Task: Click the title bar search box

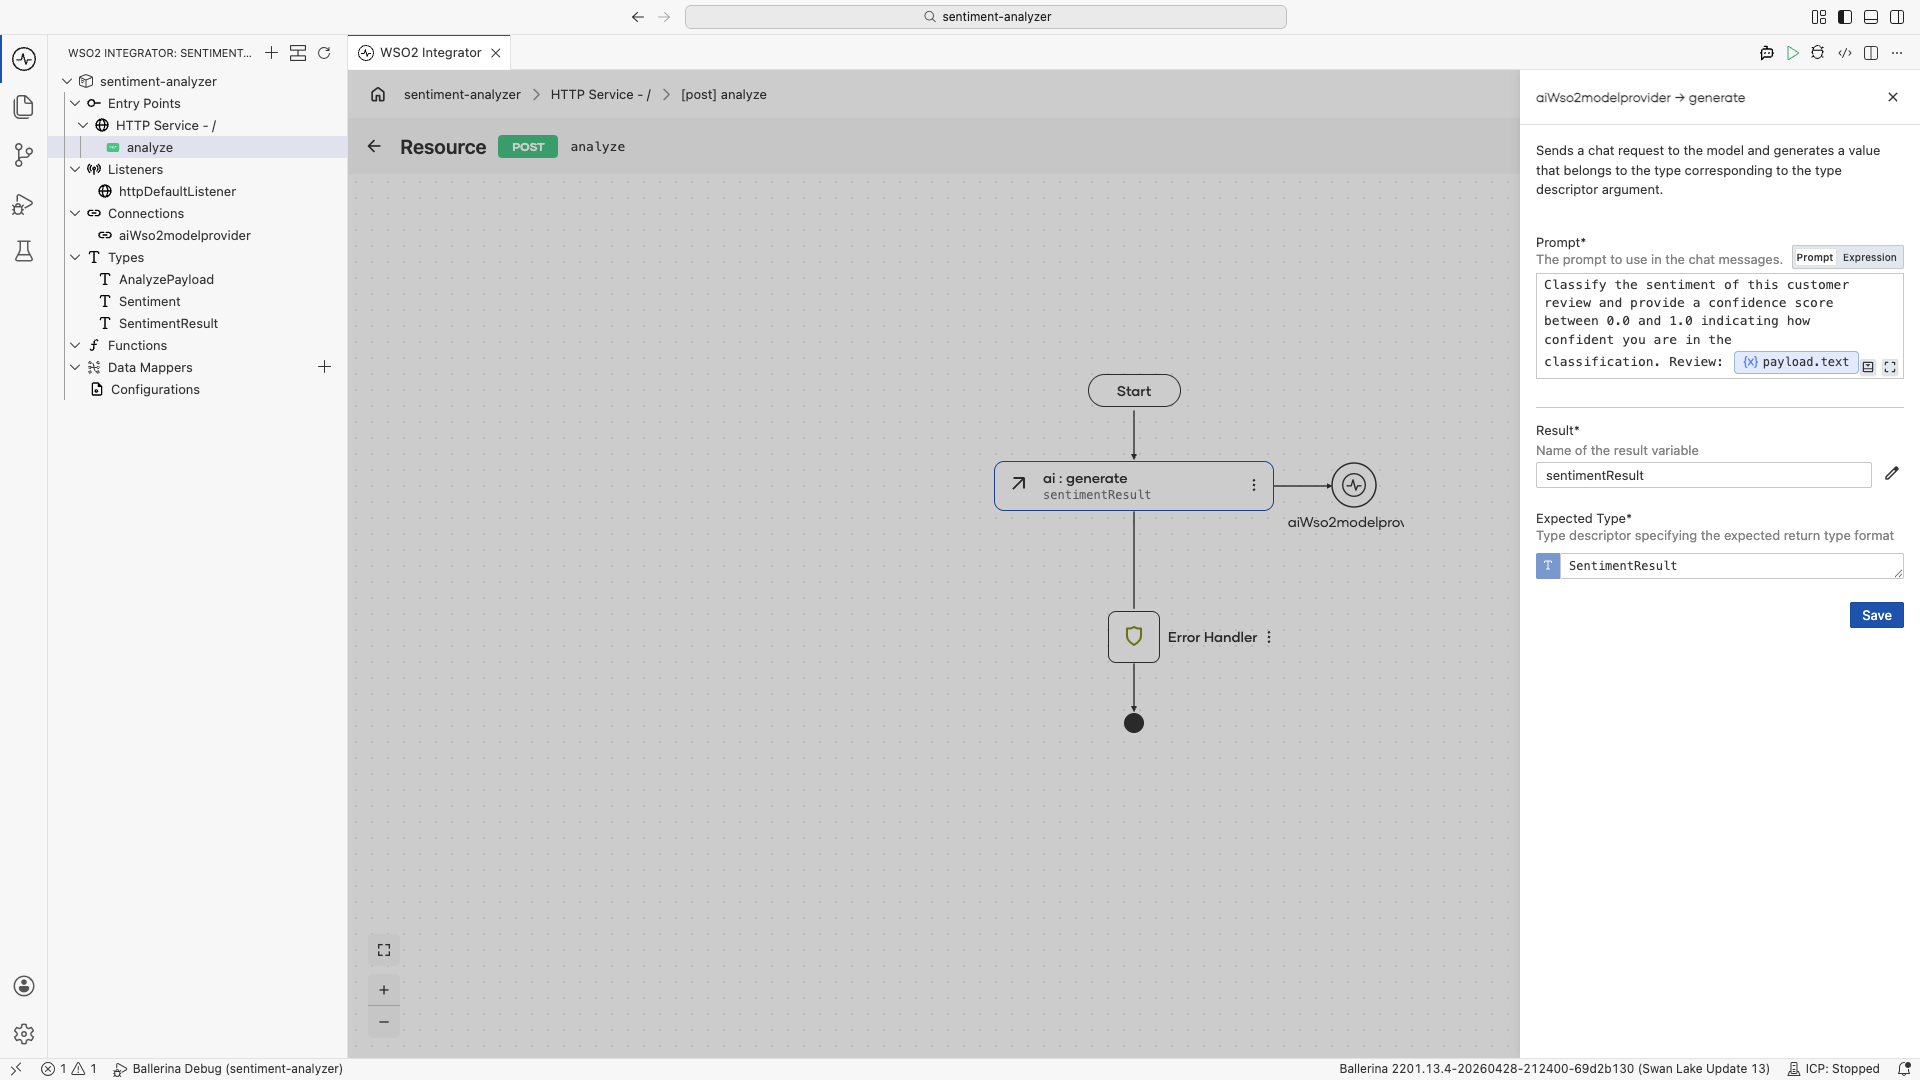Action: (x=986, y=17)
